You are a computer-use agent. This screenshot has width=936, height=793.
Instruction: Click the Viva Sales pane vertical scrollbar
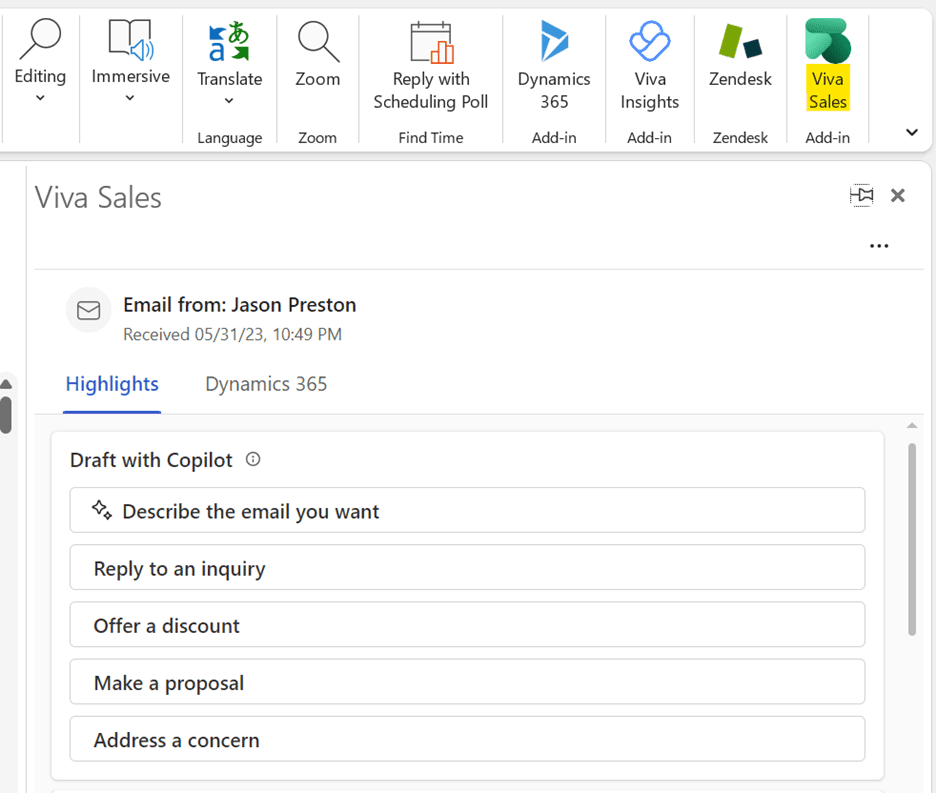911,540
